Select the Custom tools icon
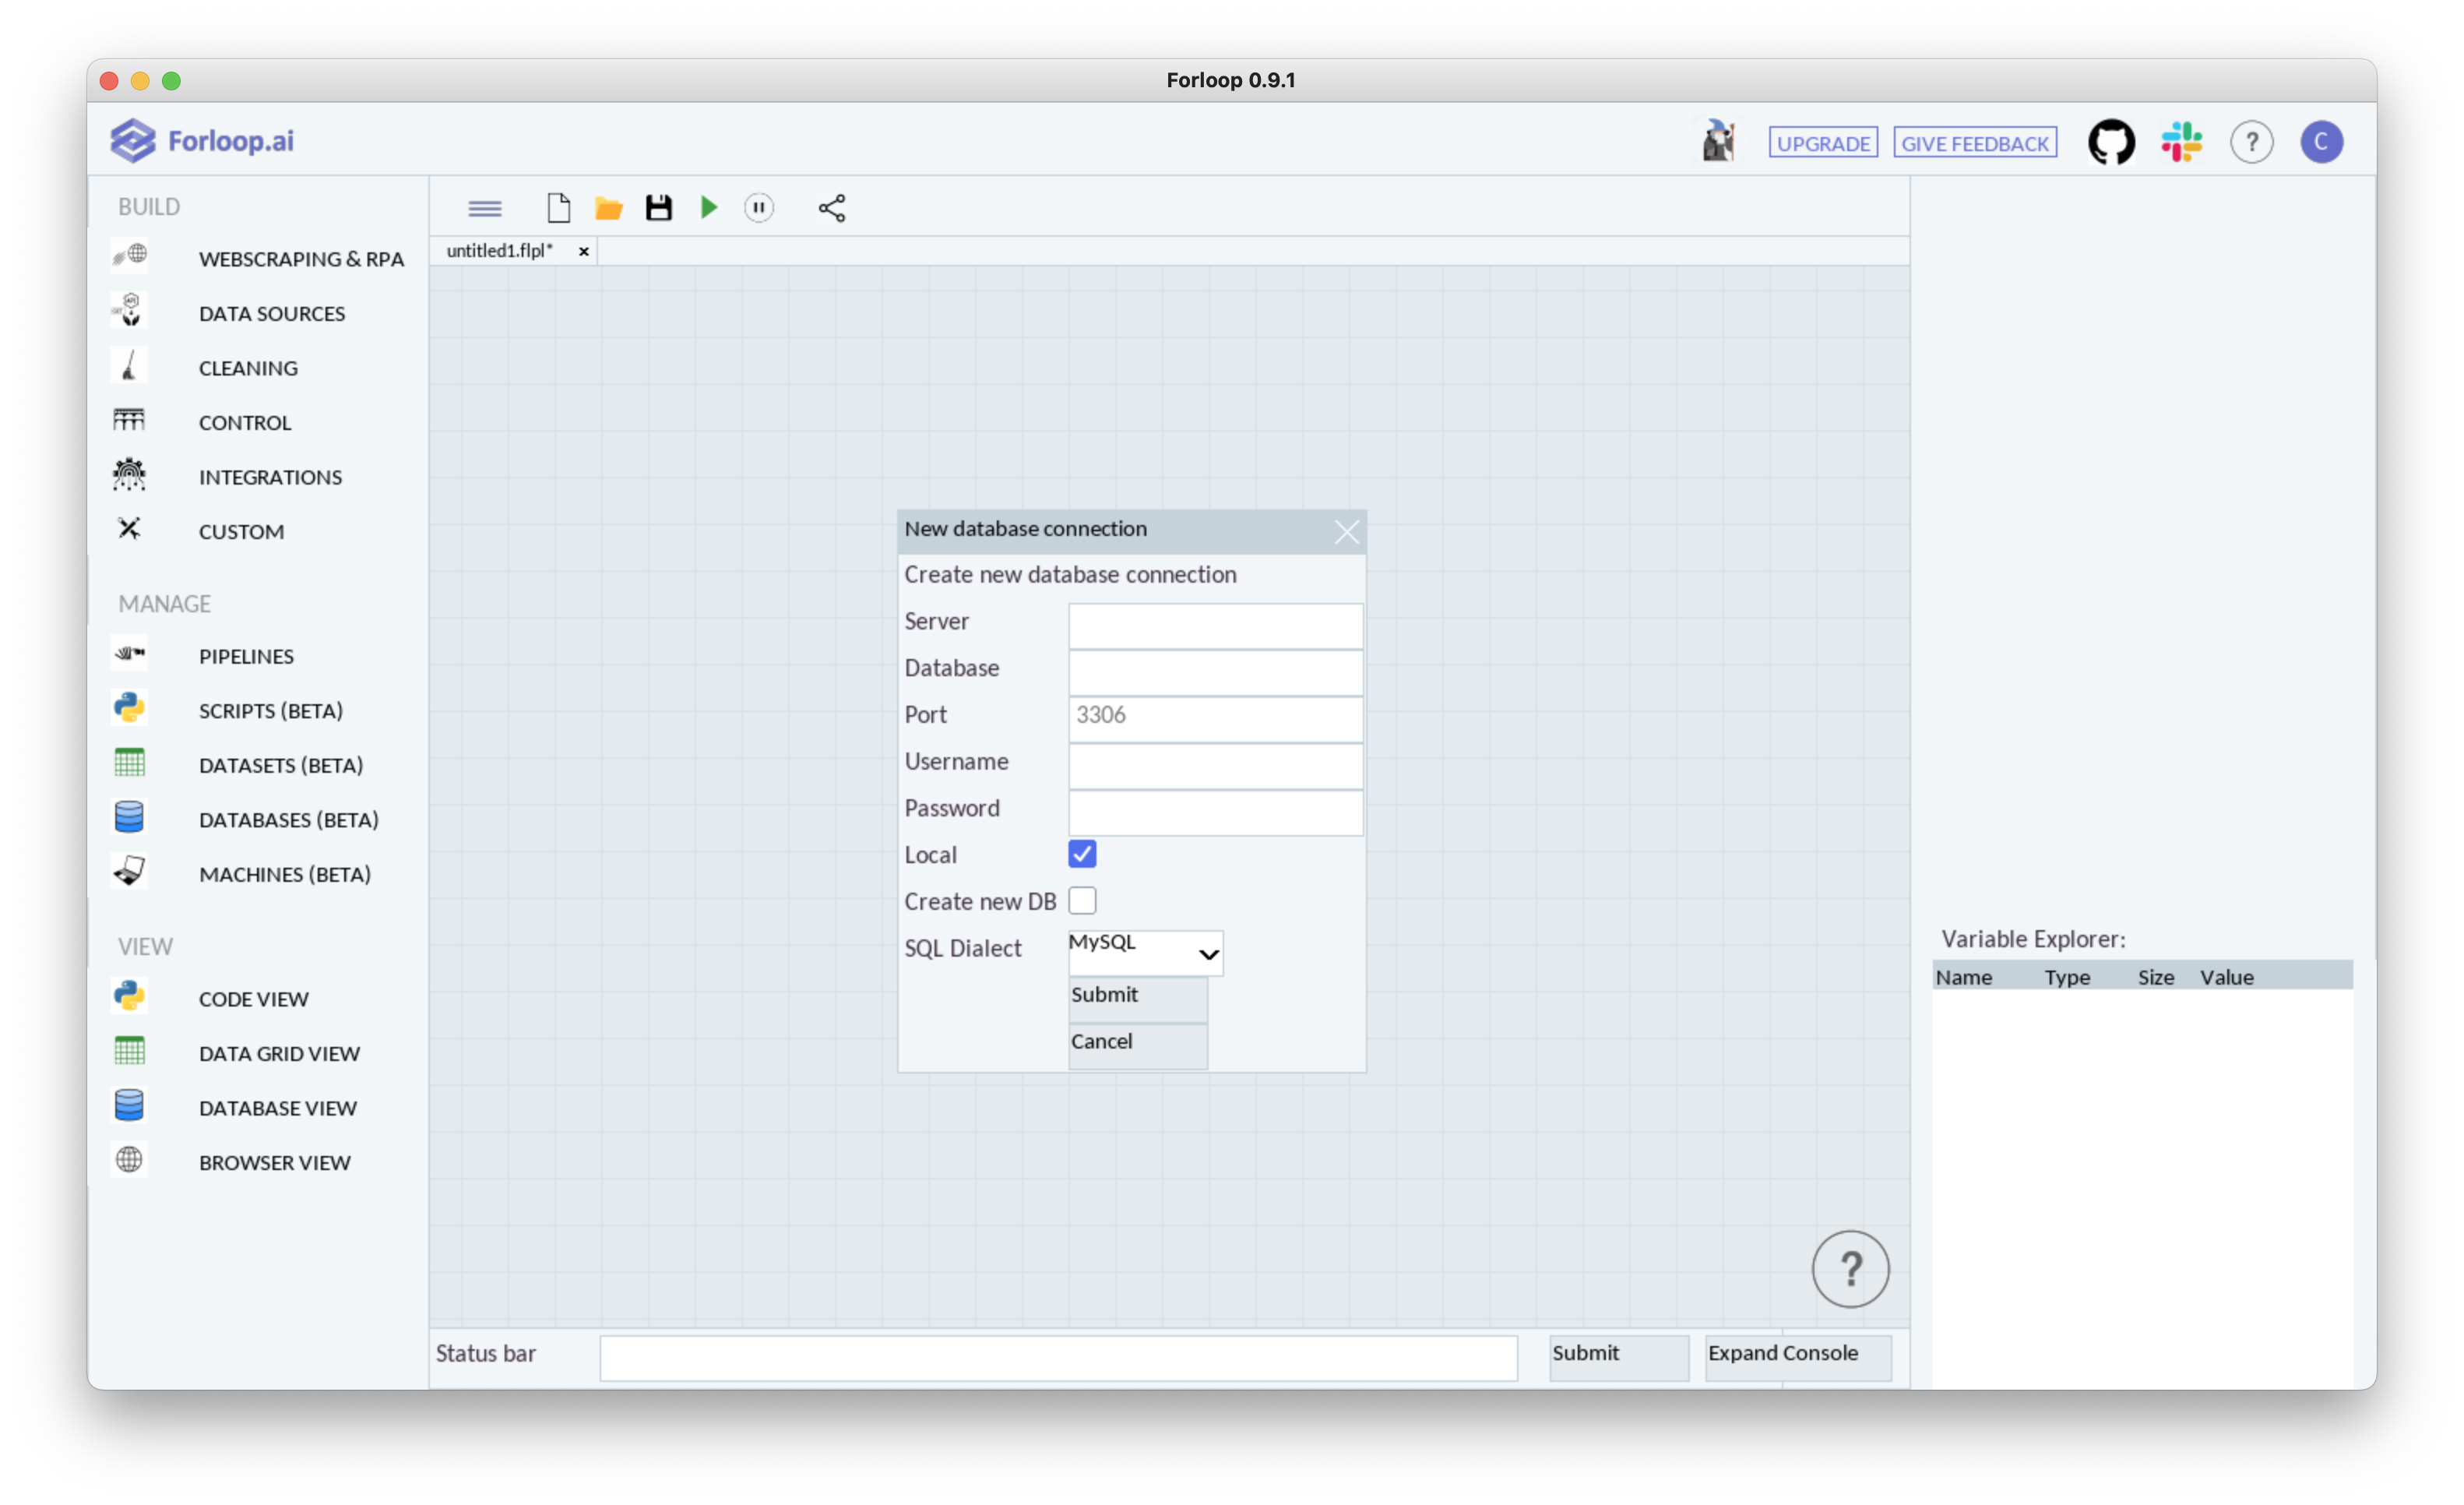The image size is (2464, 1505). (129, 529)
